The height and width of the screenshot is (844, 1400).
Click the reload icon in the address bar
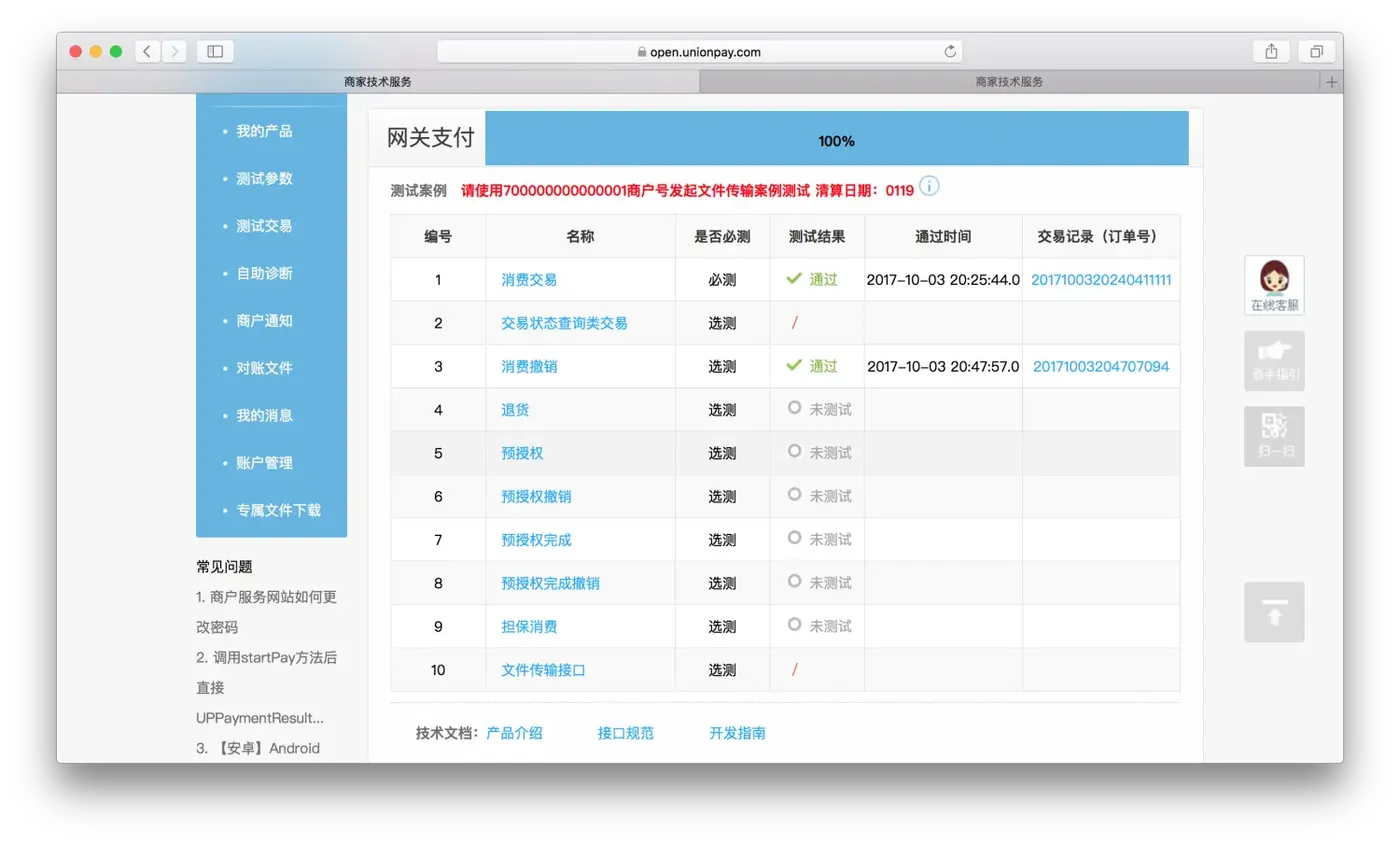click(x=950, y=50)
